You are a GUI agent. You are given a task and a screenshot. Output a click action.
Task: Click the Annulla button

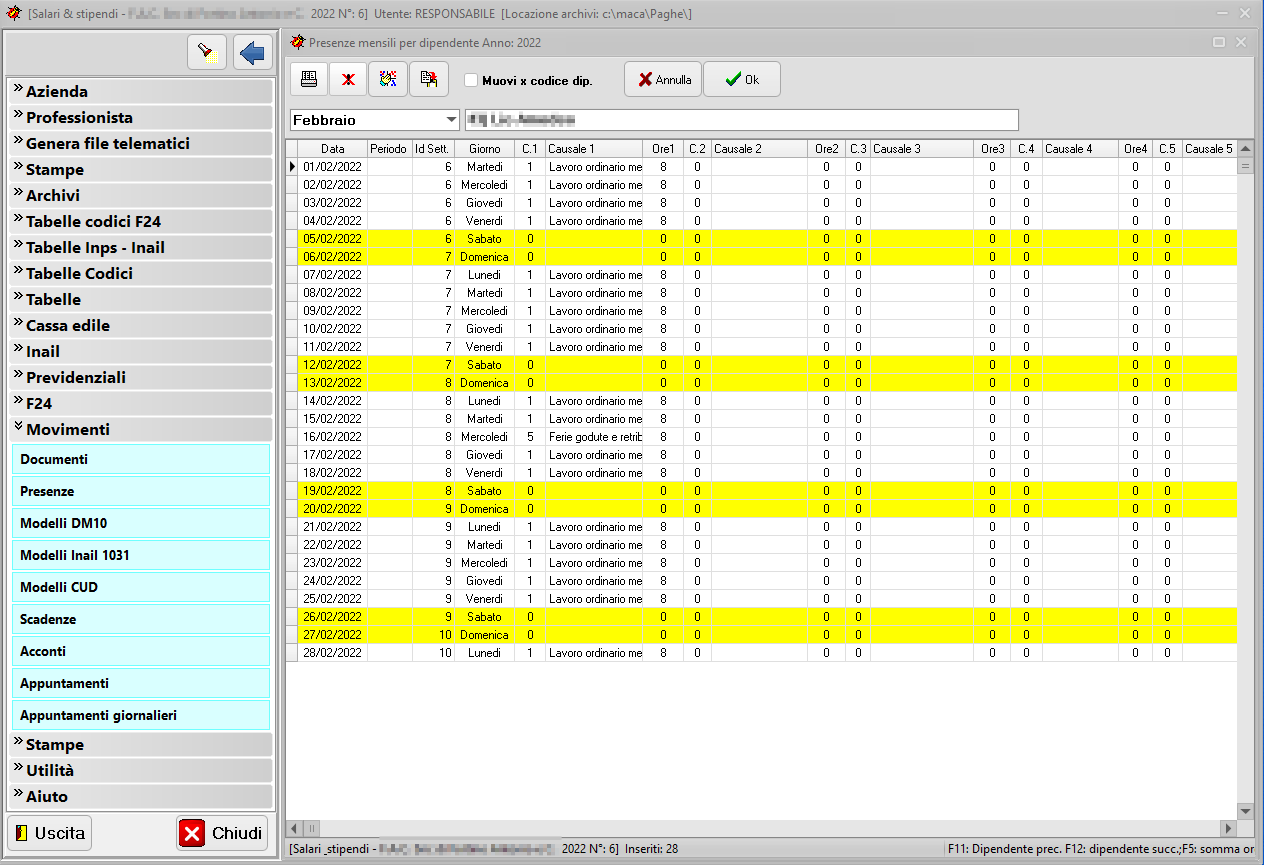(664, 80)
